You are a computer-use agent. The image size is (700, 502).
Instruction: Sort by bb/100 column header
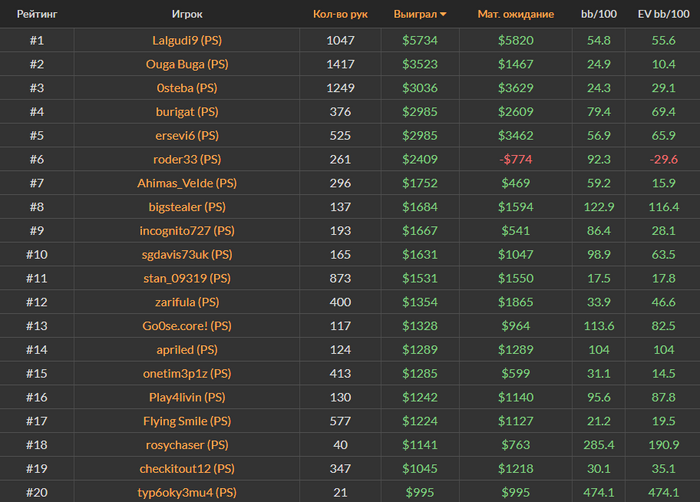point(598,15)
